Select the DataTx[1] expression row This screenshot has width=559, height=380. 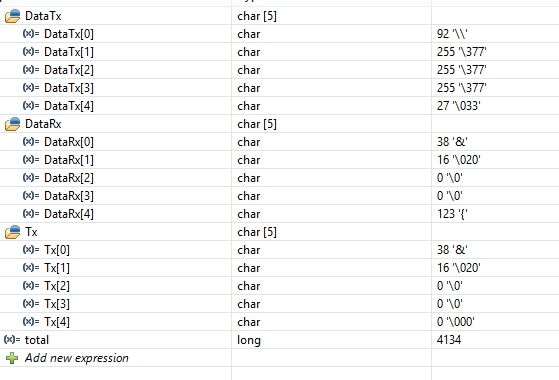click(280, 52)
